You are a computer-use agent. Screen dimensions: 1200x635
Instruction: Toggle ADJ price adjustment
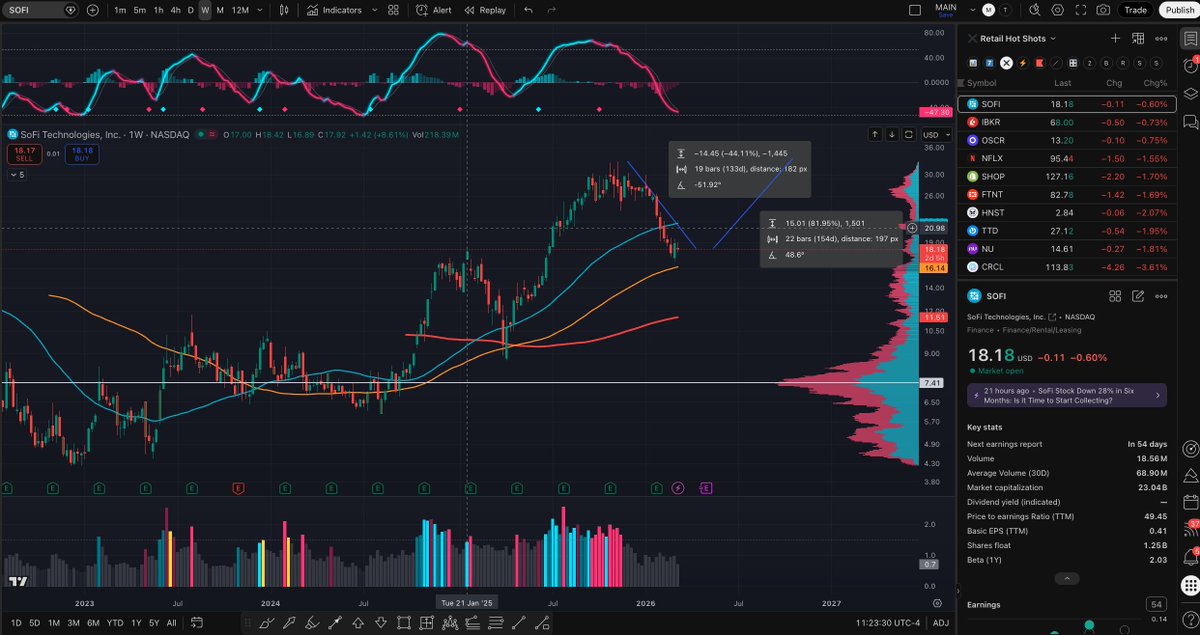(940, 623)
